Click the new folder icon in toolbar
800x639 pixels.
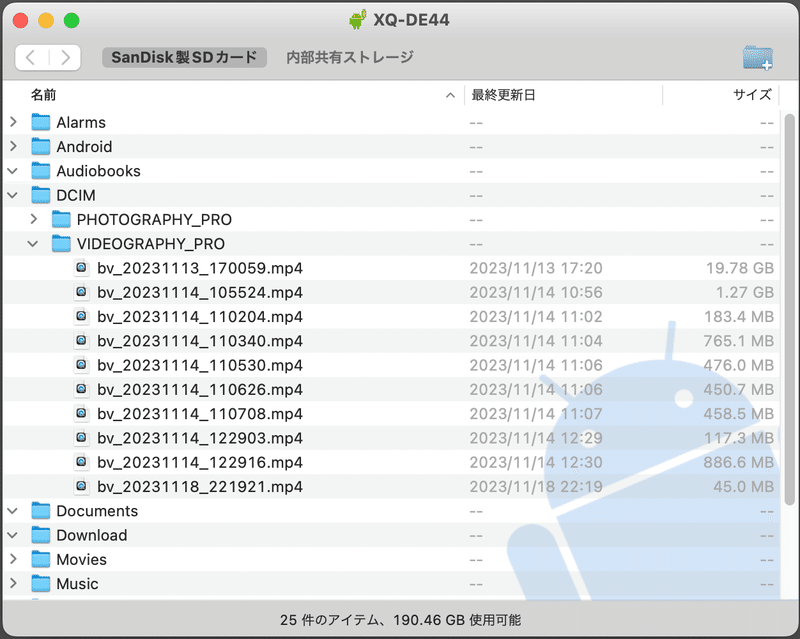(758, 57)
